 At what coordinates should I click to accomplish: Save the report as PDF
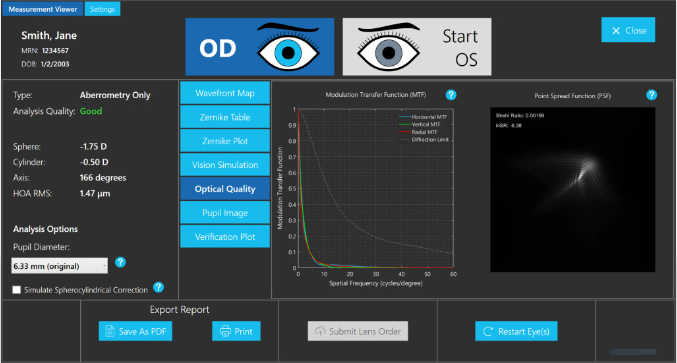[x=136, y=331]
